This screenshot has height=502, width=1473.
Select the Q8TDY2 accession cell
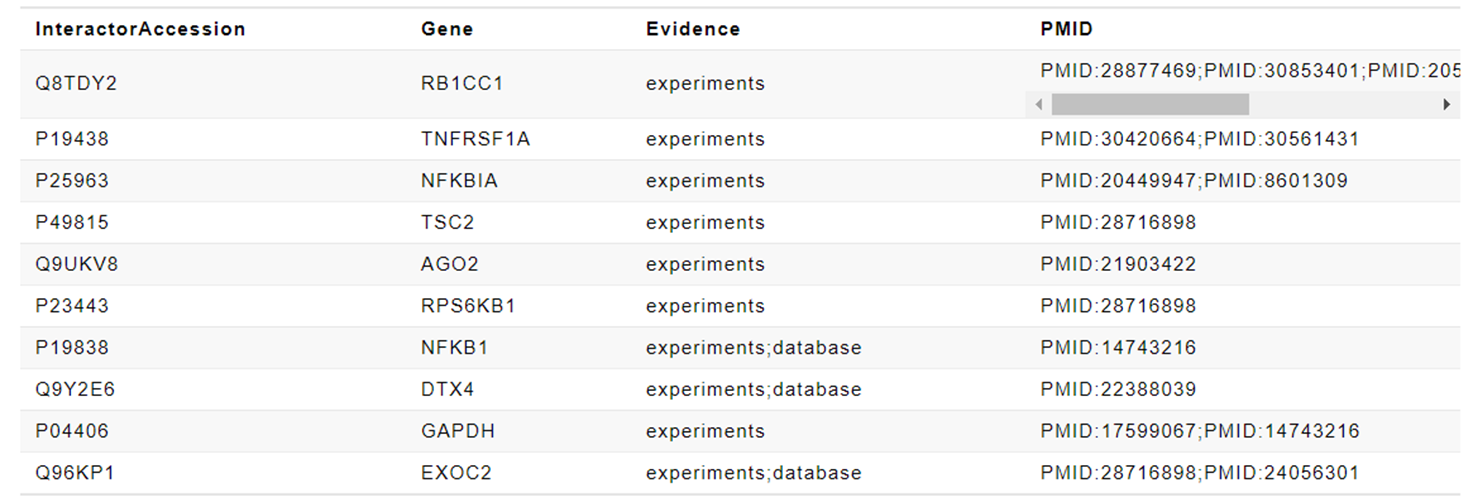tap(76, 83)
